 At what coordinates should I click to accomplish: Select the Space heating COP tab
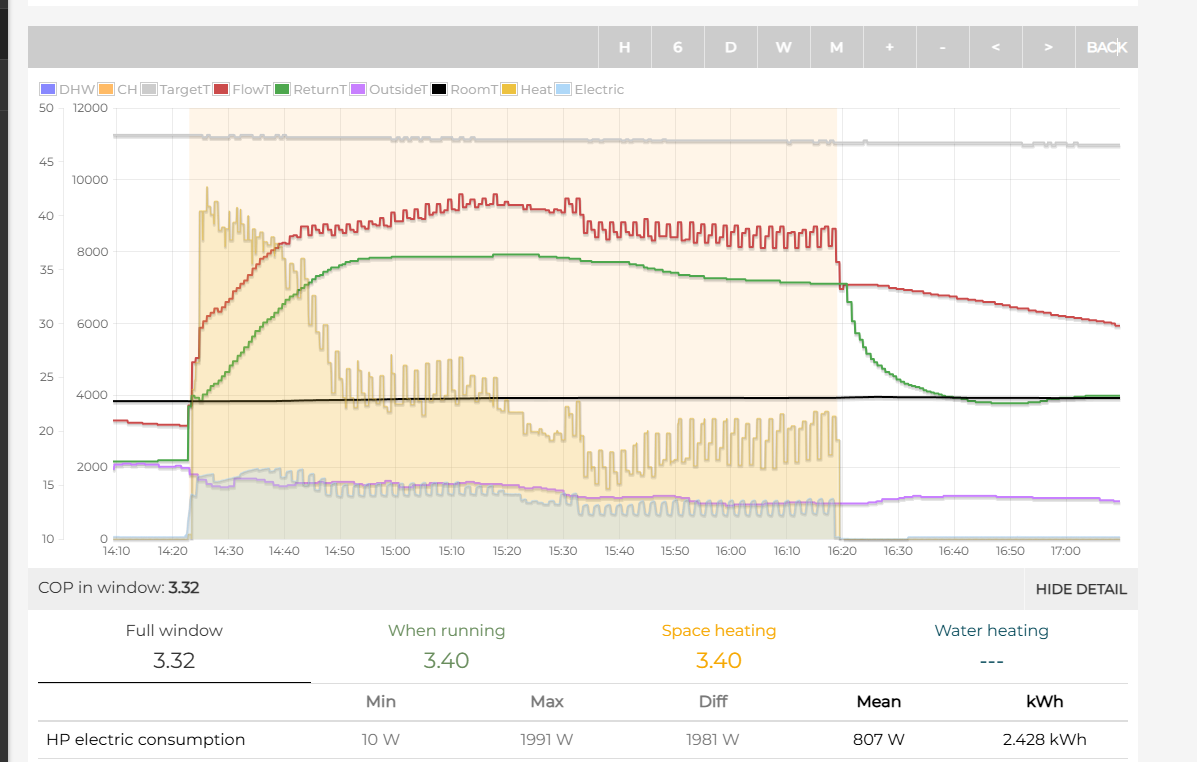[718, 645]
